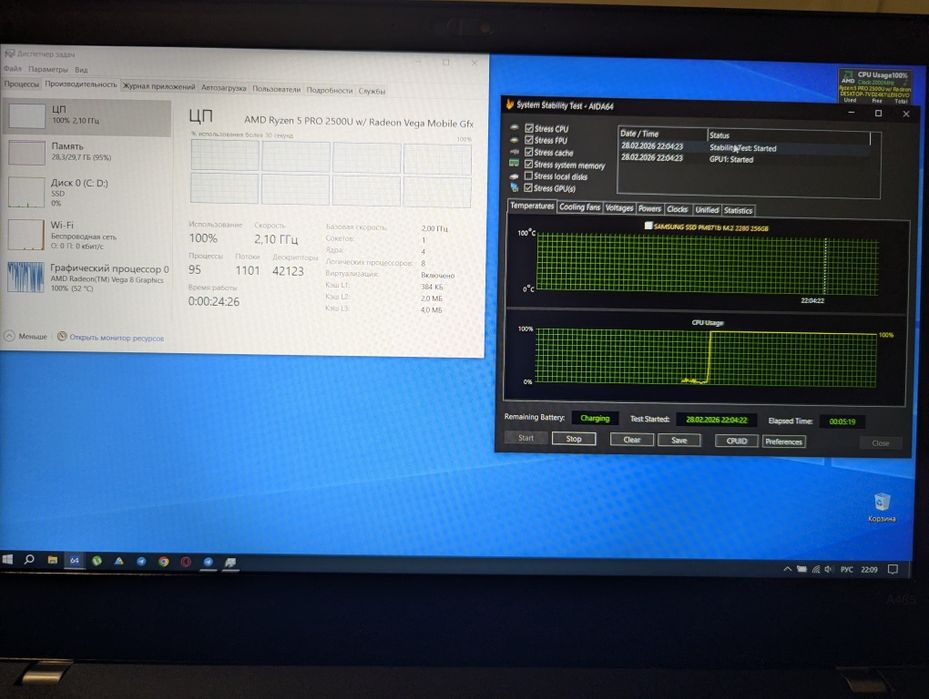
Task: Open Recycle Bin (Корзина) desktop icon
Action: [x=882, y=507]
